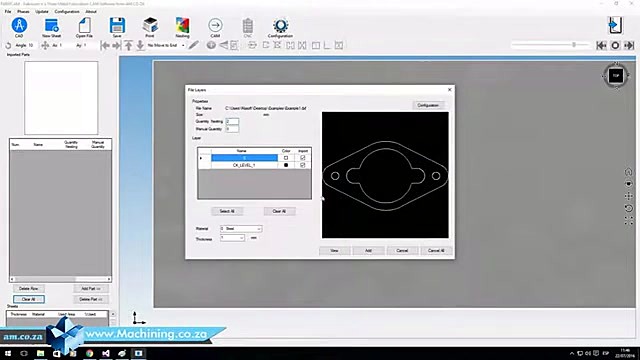Open the Update menu
This screenshot has width=640, height=360.
pyautogui.click(x=42, y=11)
